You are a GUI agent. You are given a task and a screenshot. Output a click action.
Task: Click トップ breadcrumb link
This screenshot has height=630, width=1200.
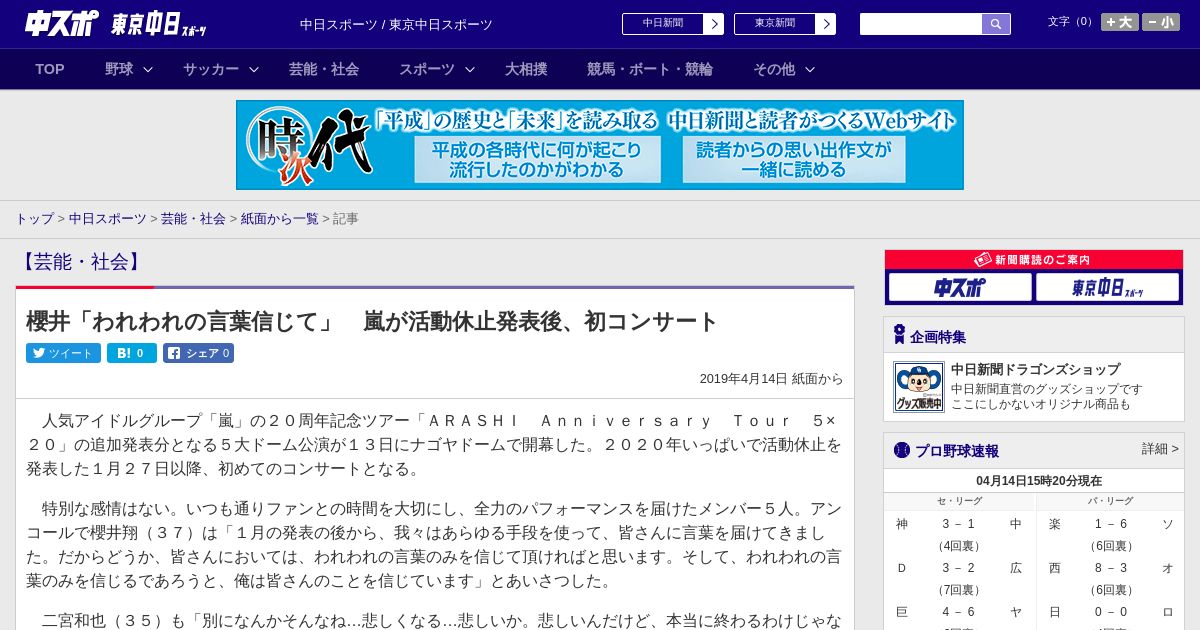[x=34, y=218]
